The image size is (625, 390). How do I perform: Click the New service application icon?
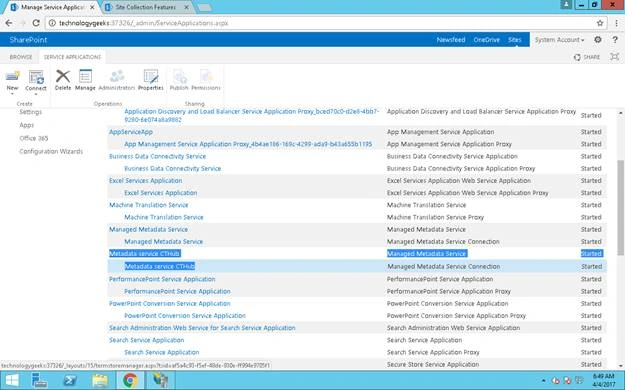12,77
